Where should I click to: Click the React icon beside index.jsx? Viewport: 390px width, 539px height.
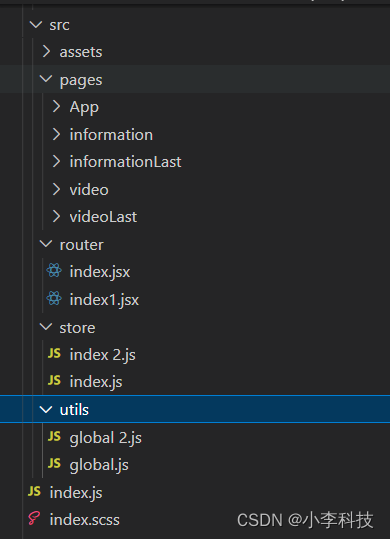click(54, 271)
